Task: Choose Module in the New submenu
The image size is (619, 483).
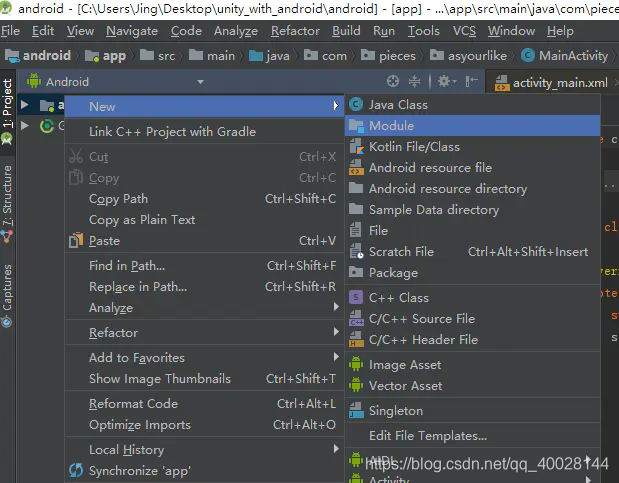Action: point(473,126)
